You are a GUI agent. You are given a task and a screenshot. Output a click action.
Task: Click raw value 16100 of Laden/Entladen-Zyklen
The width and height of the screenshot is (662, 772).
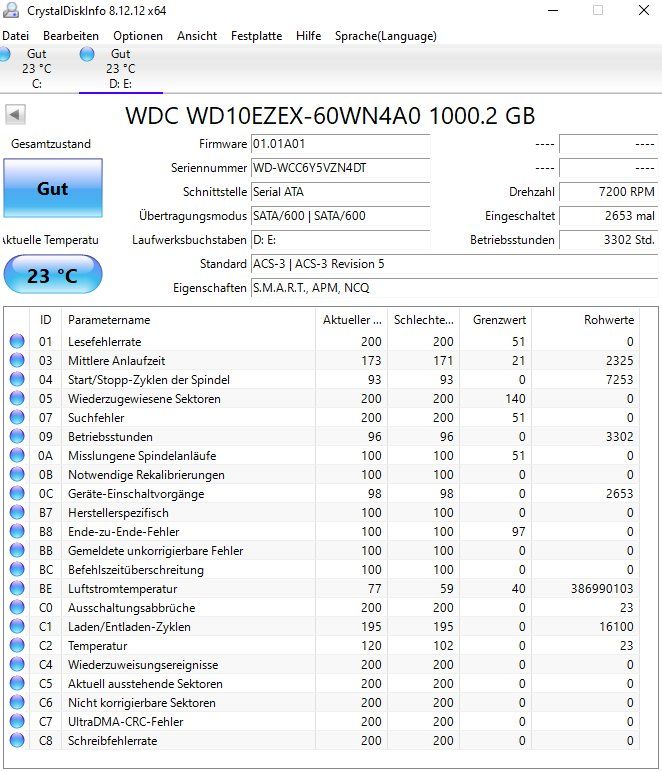(616, 626)
